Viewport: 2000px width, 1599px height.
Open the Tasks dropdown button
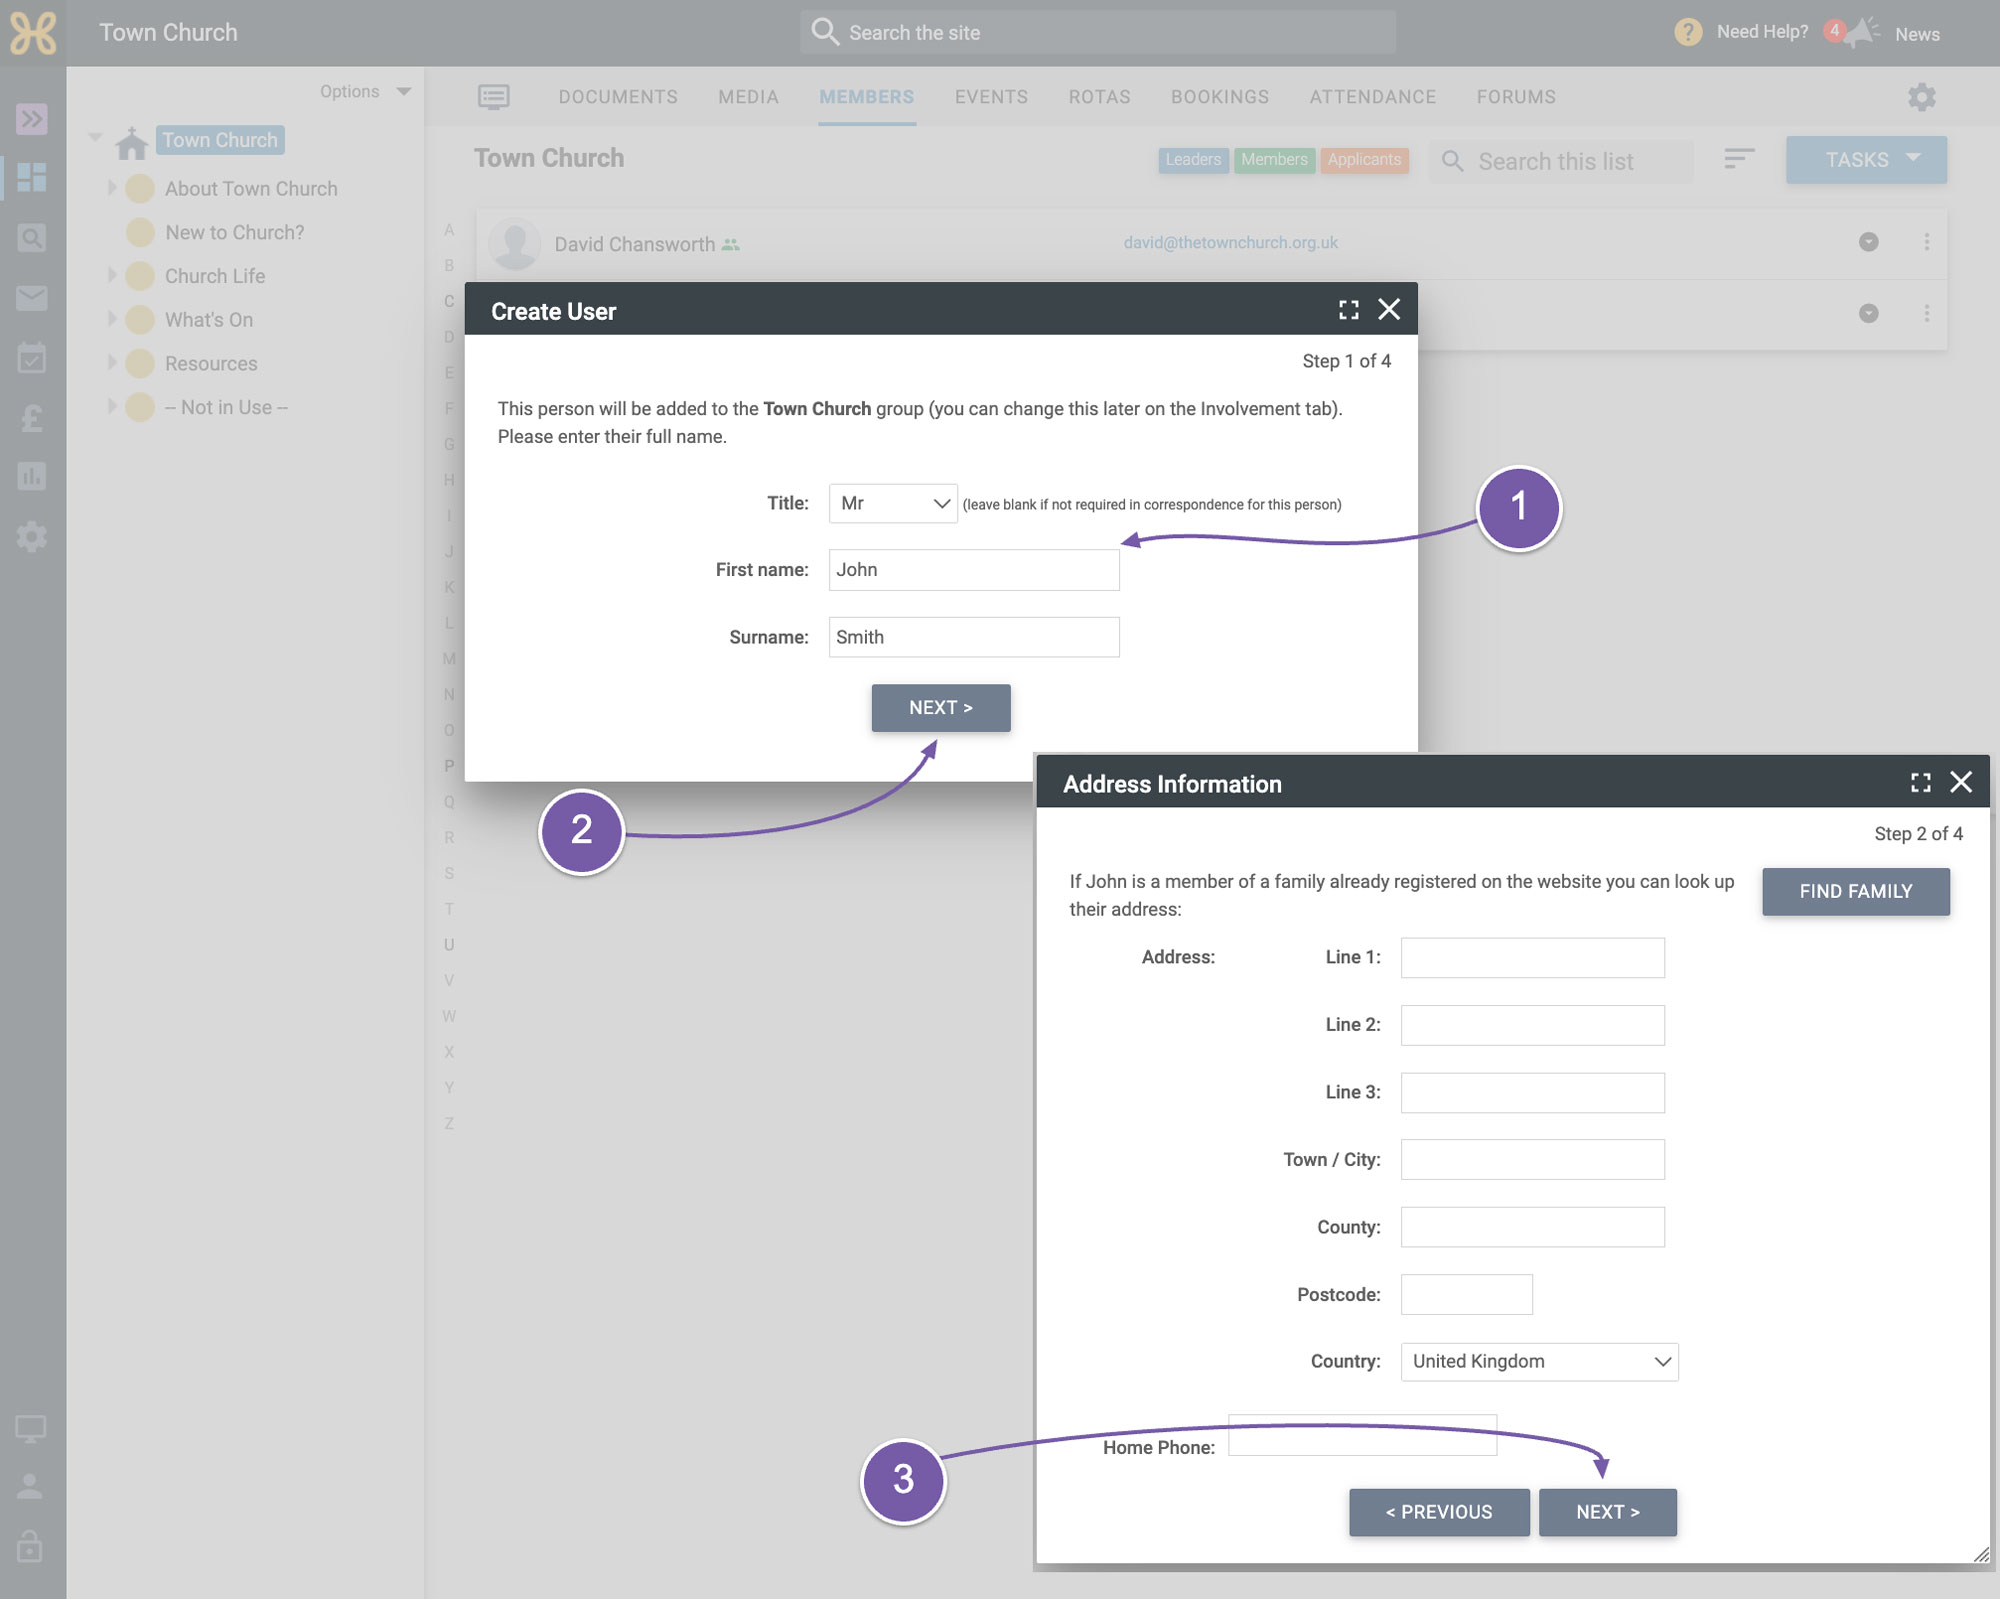pos(1866,160)
